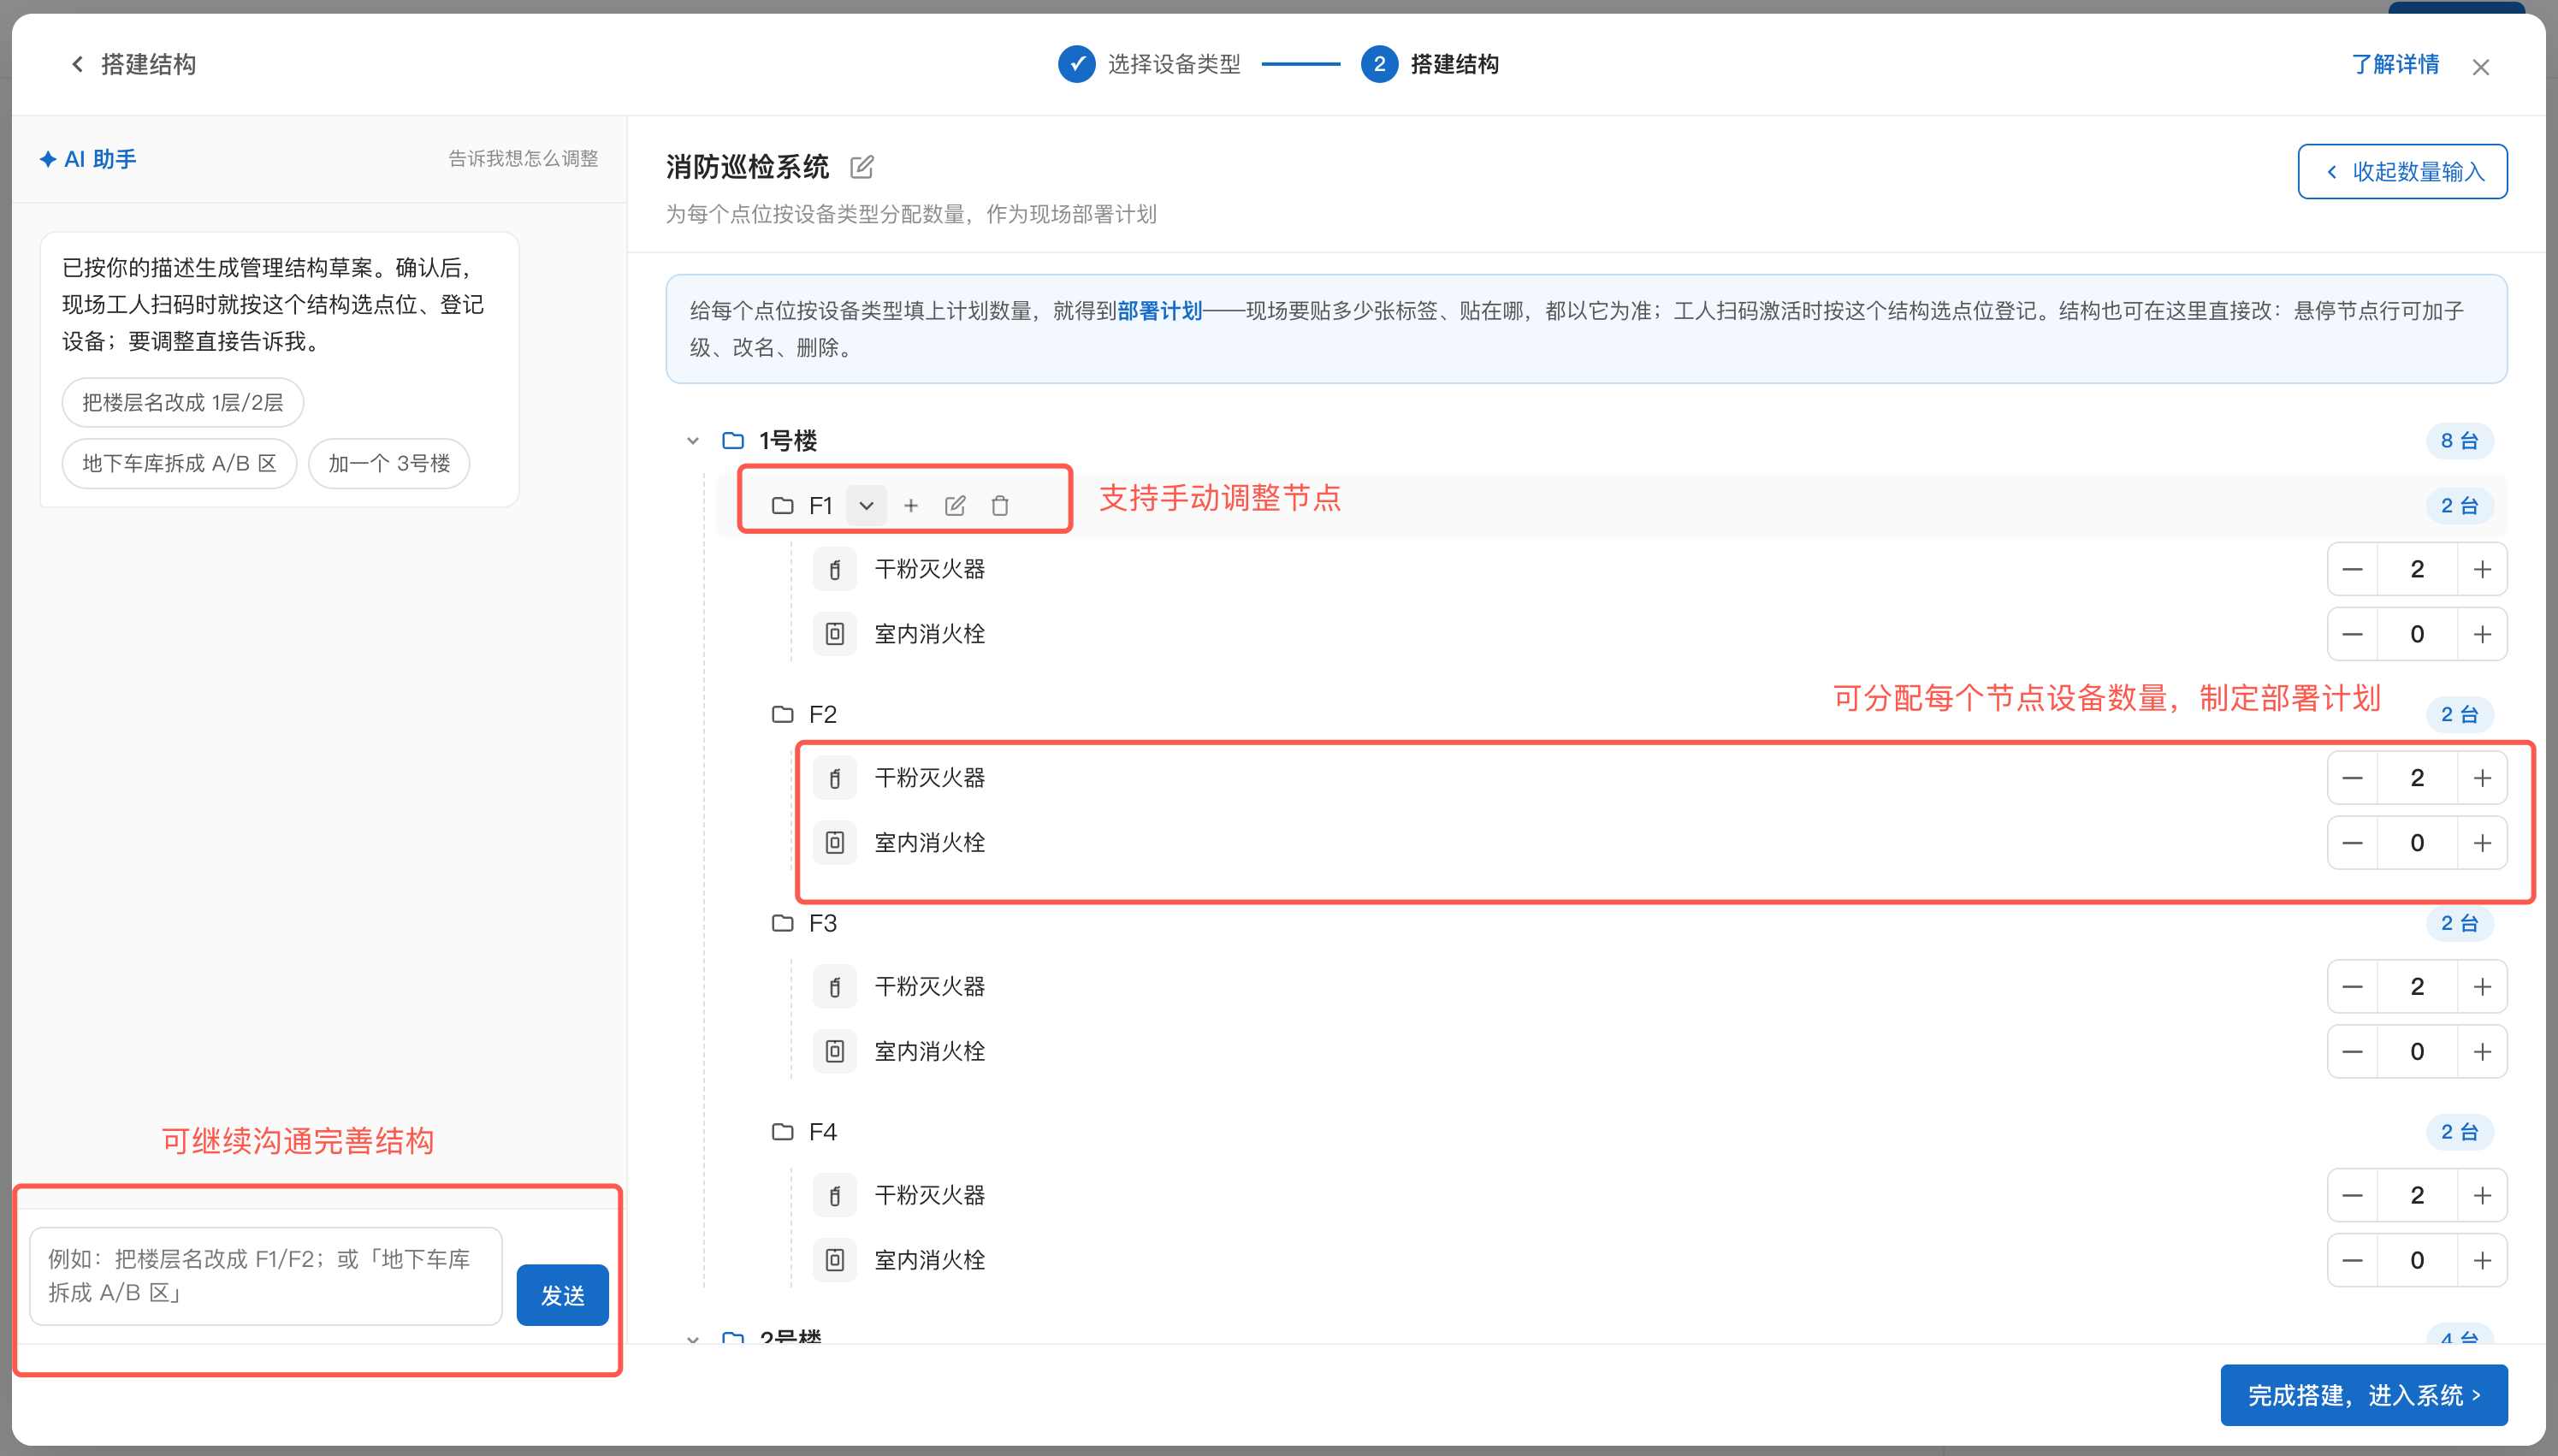The width and height of the screenshot is (2558, 1456).
Task: Click the F2 folder icon
Action: (782, 714)
